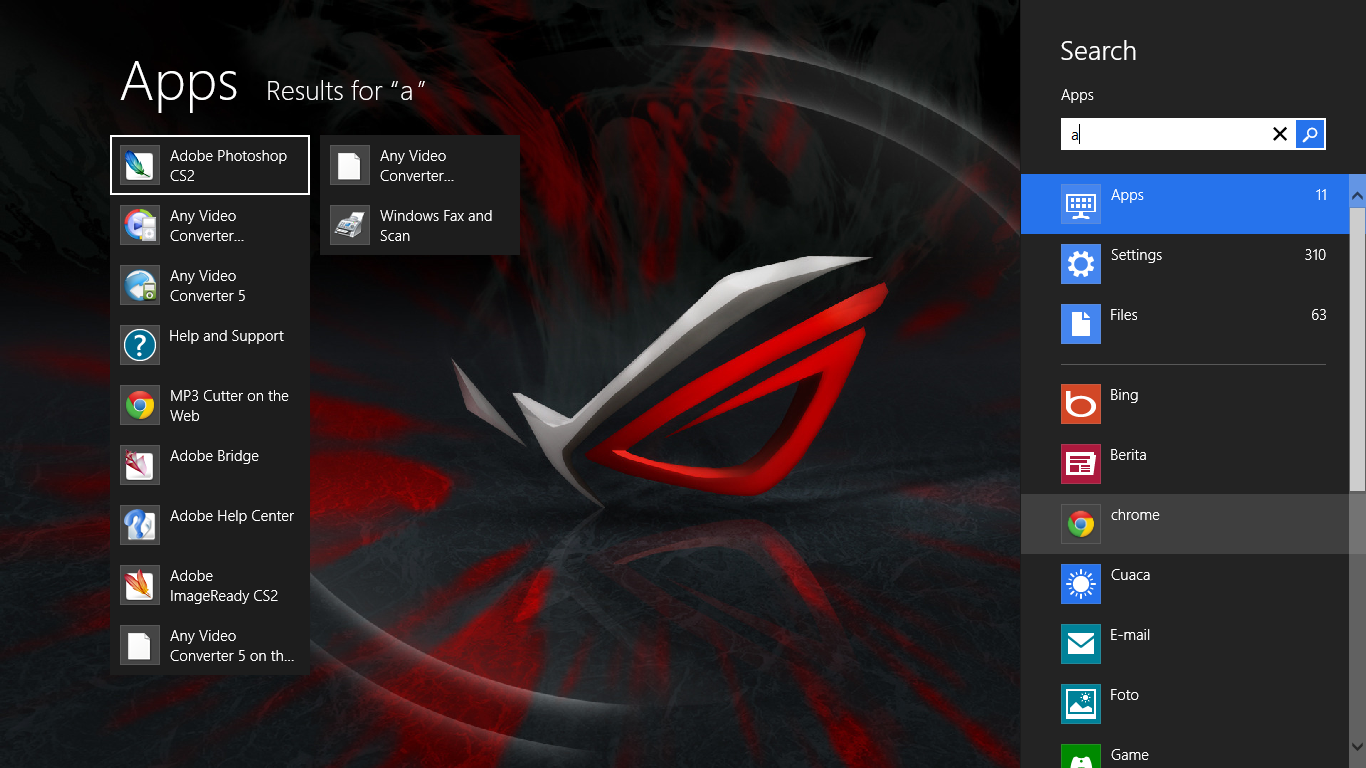Open the Help and Support question mark icon
1366x768 pixels.
pyautogui.click(x=140, y=345)
